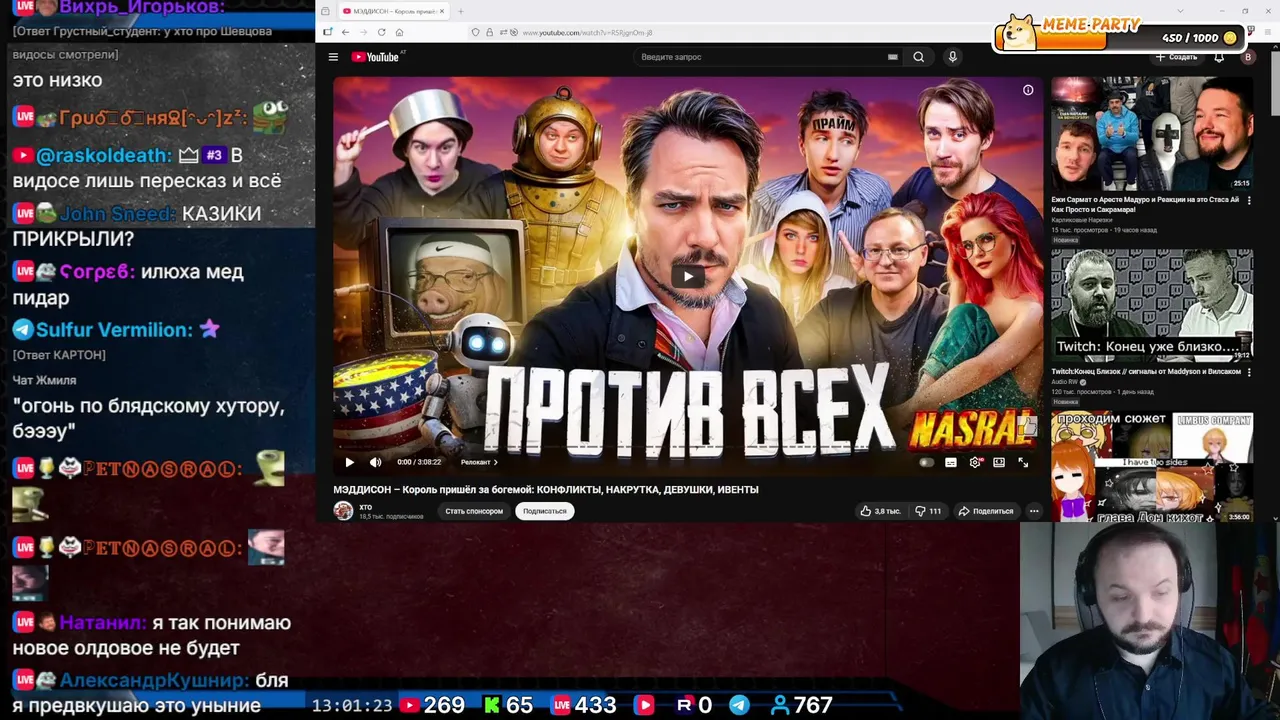Viewport: 1280px width, 720px height.
Task: Click chat username Натанил
Action: (x=103, y=622)
